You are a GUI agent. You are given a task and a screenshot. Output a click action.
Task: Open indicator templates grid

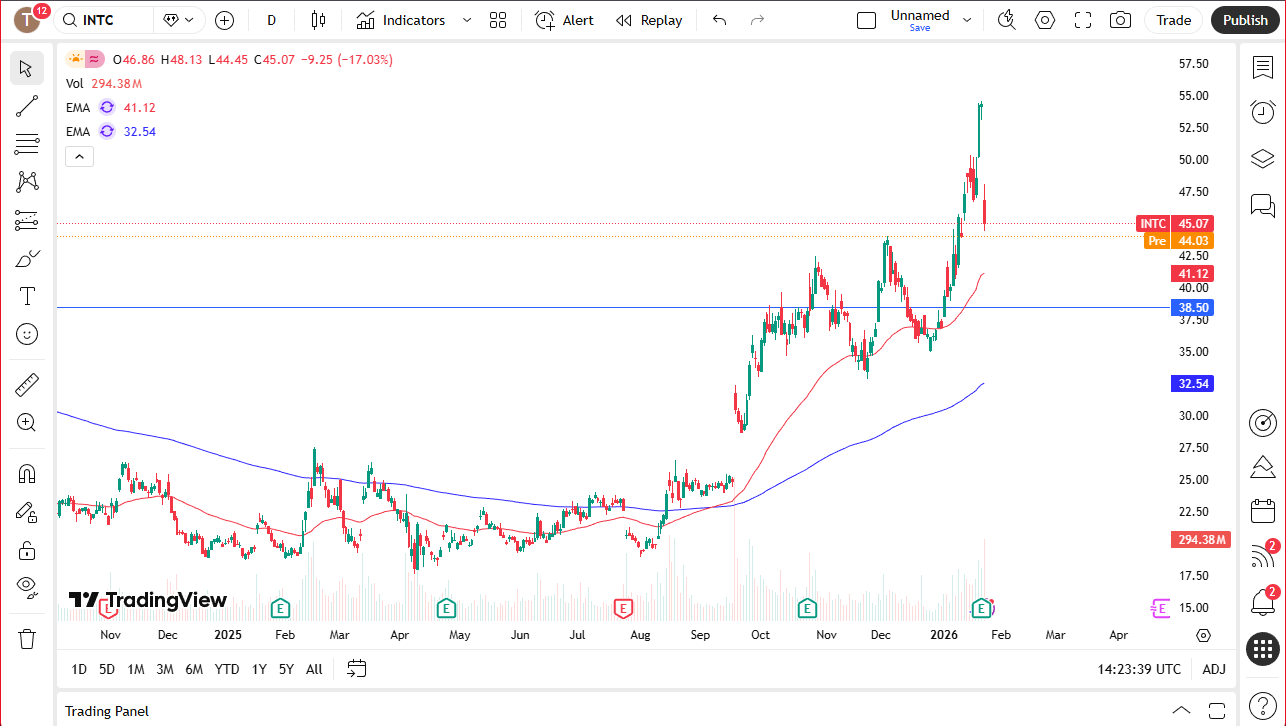click(498, 20)
